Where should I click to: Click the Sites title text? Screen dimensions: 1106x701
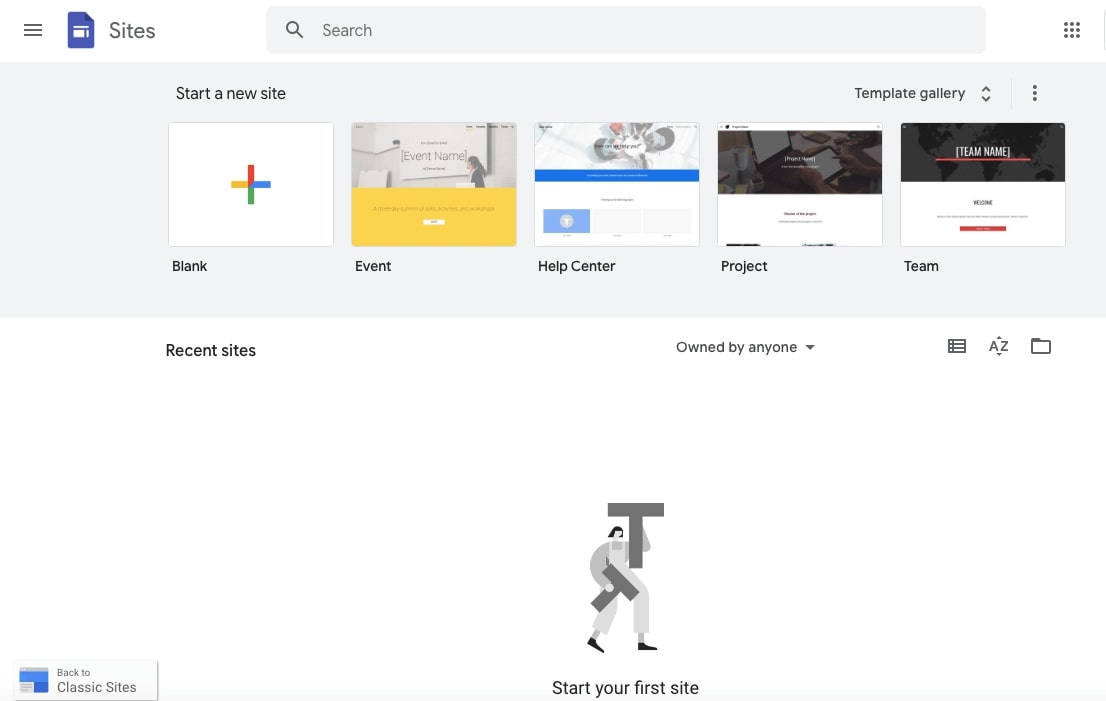132,30
